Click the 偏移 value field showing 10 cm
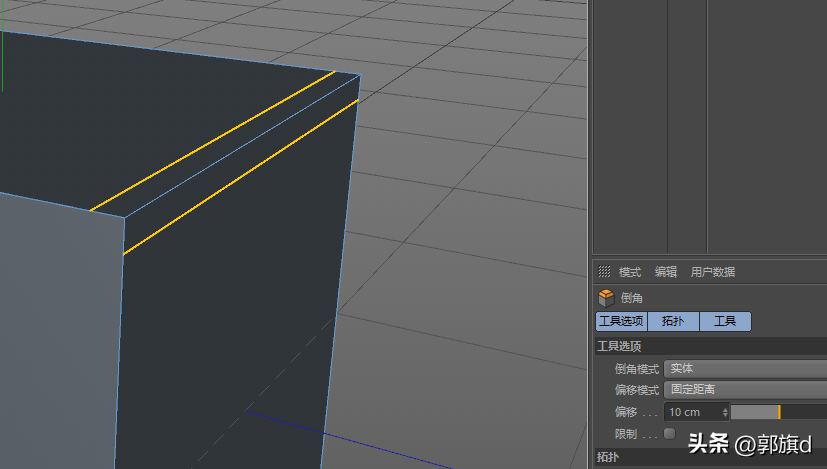The height and width of the screenshot is (469, 827). pyautogui.click(x=693, y=412)
